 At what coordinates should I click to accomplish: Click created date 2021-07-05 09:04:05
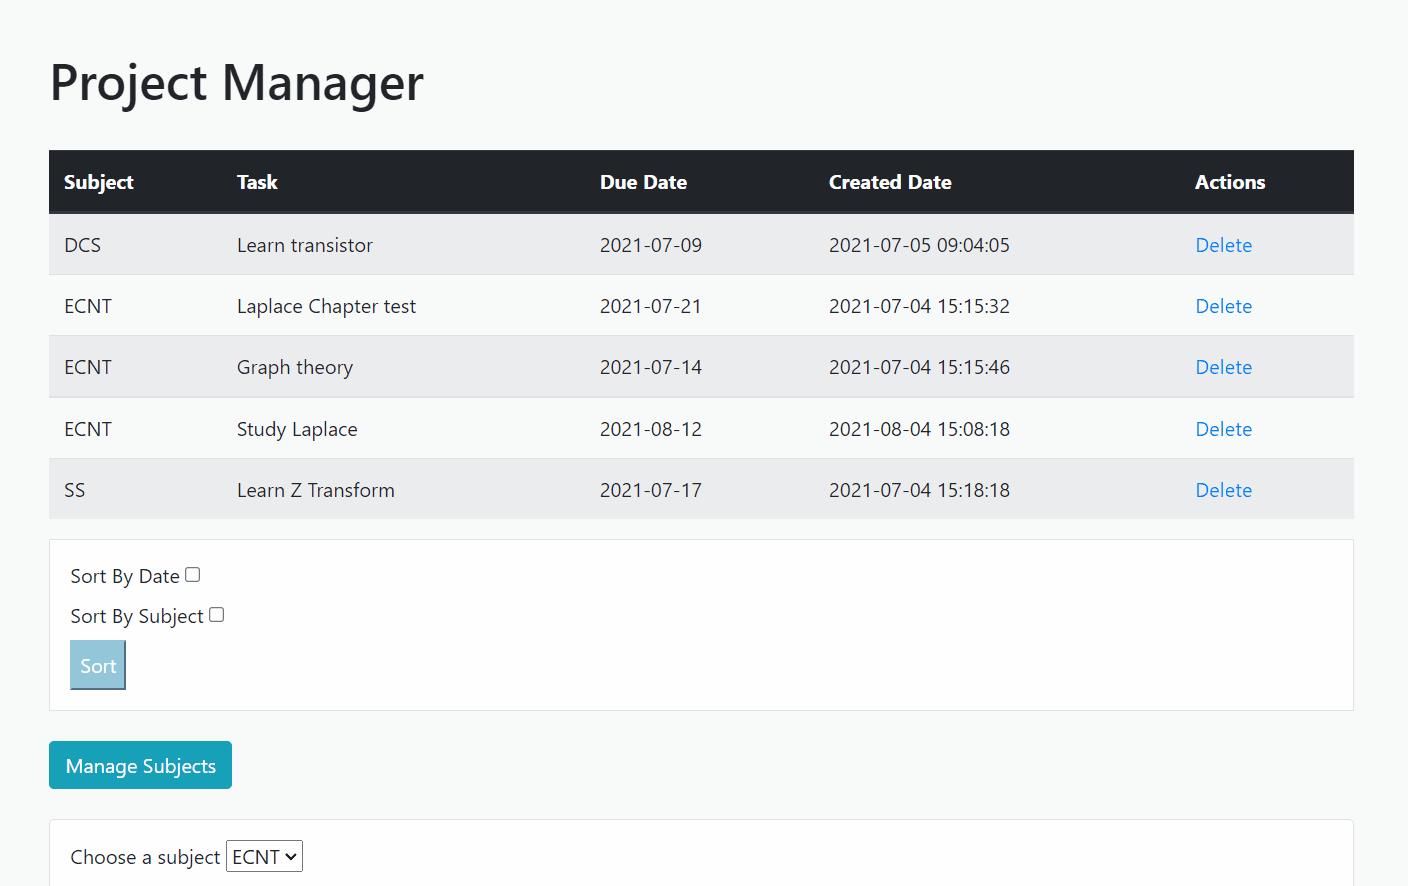tap(919, 245)
